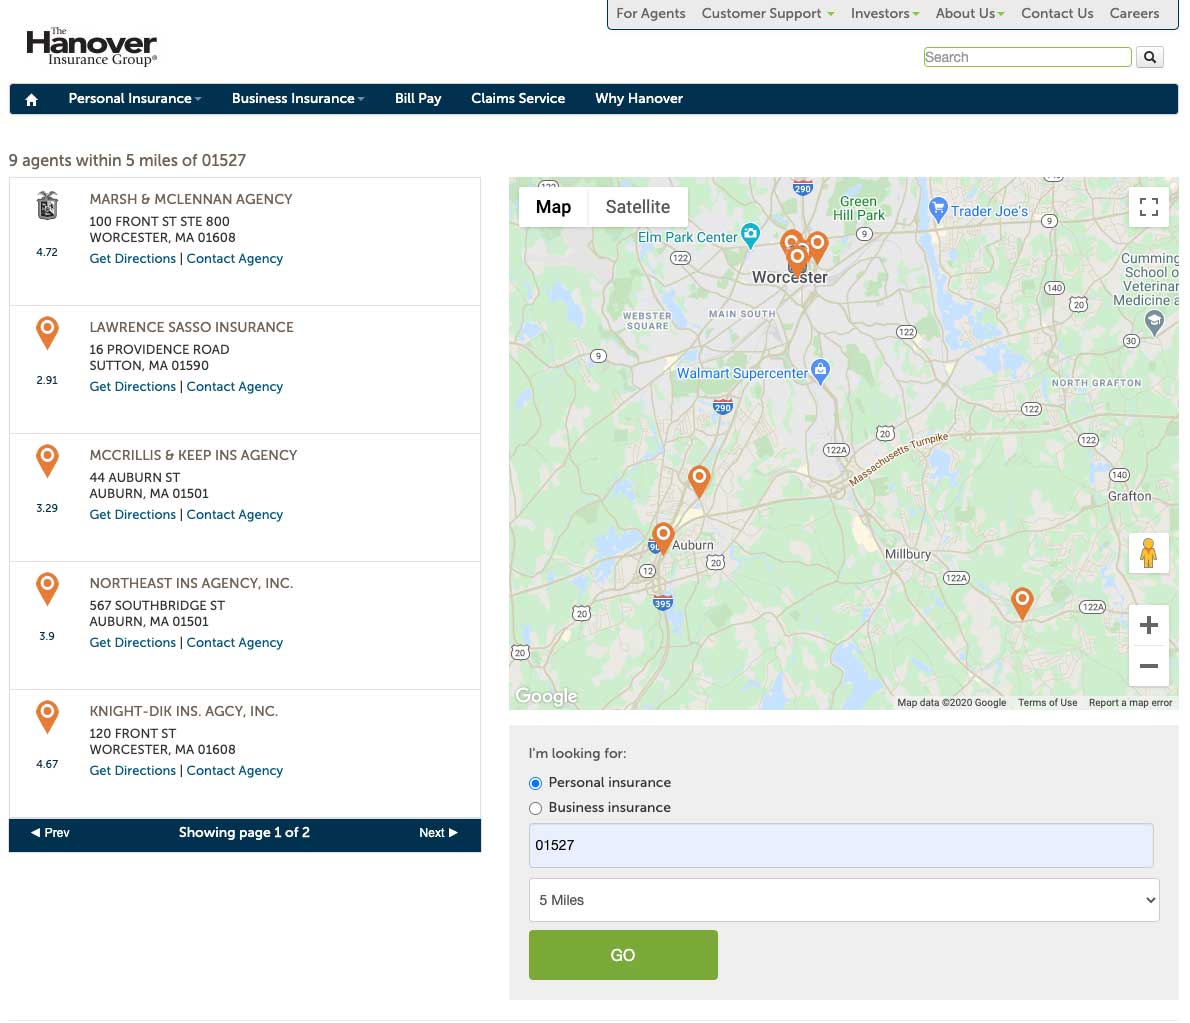Click the green GO button

(623, 955)
